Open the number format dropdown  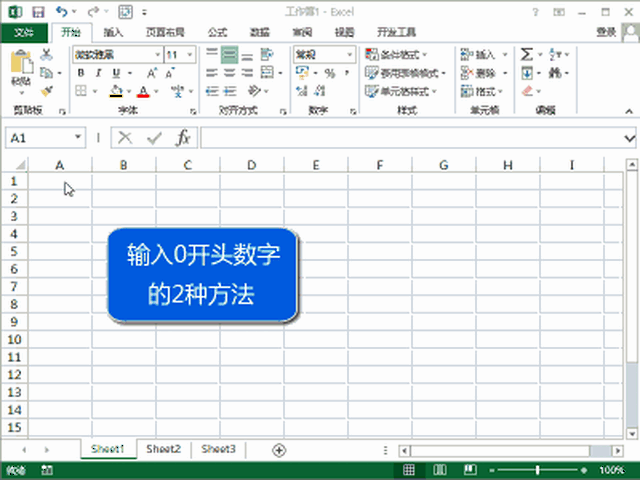tap(349, 55)
